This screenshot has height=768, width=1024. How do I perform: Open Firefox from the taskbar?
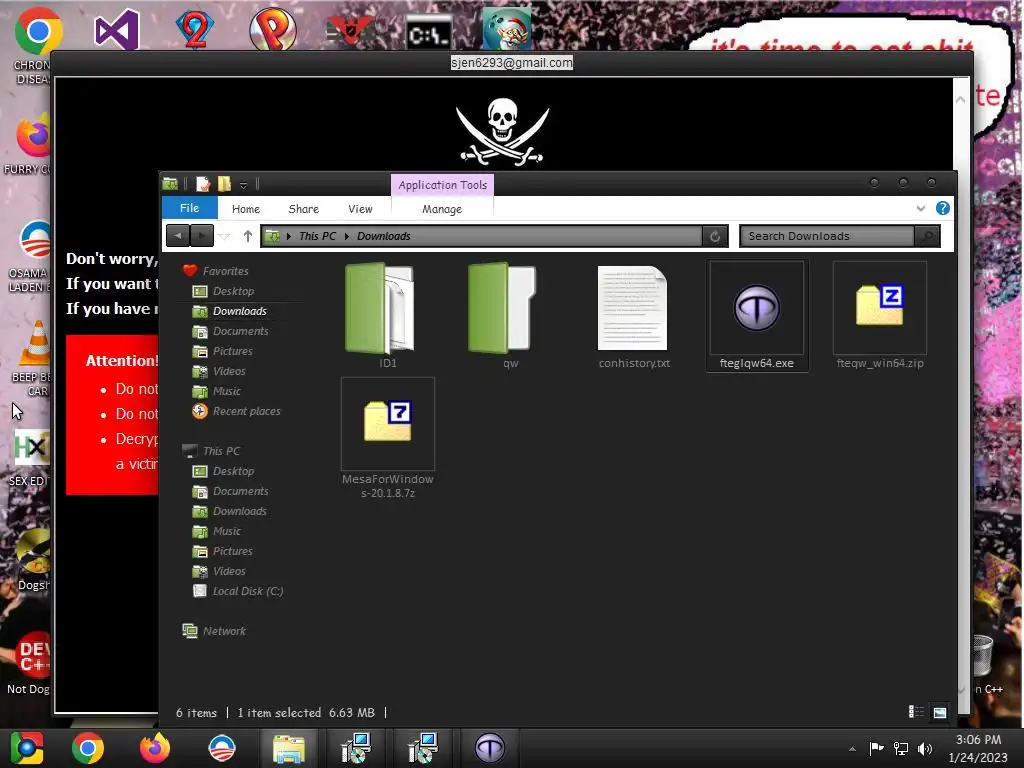tap(155, 748)
